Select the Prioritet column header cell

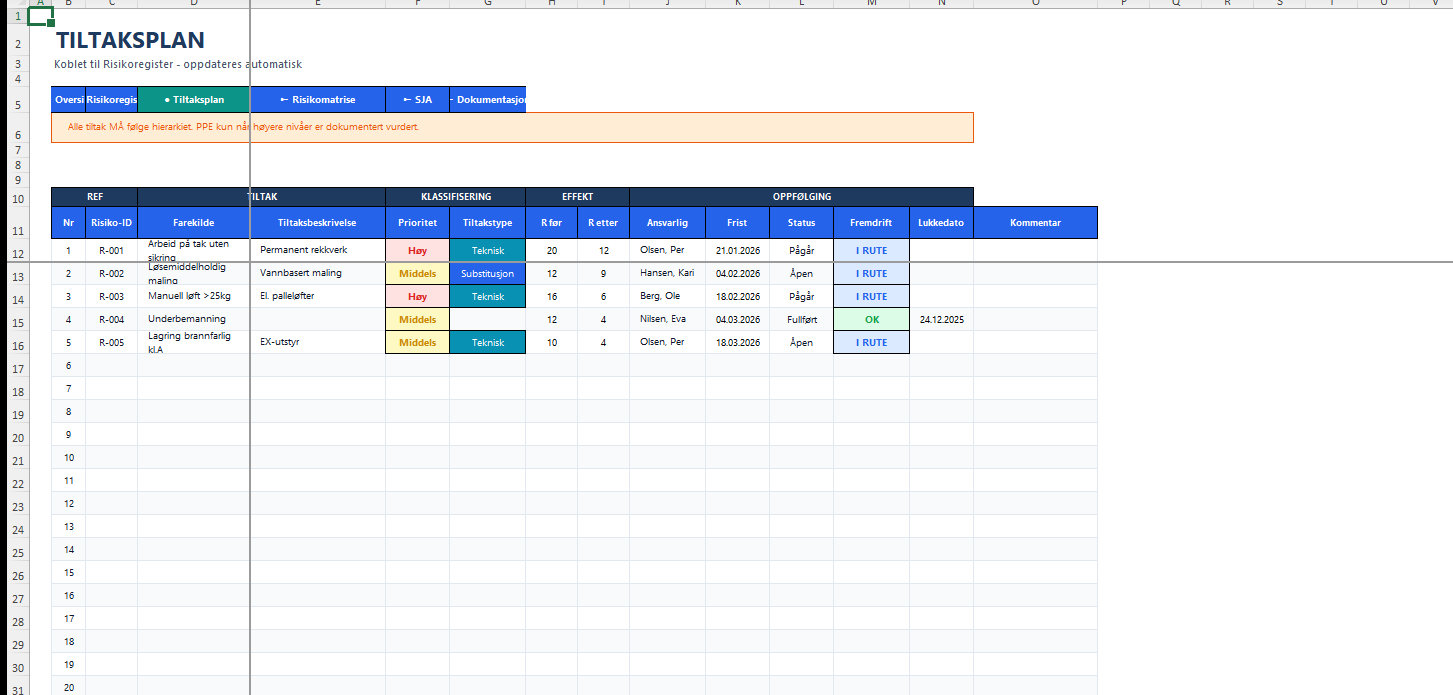pyautogui.click(x=417, y=223)
